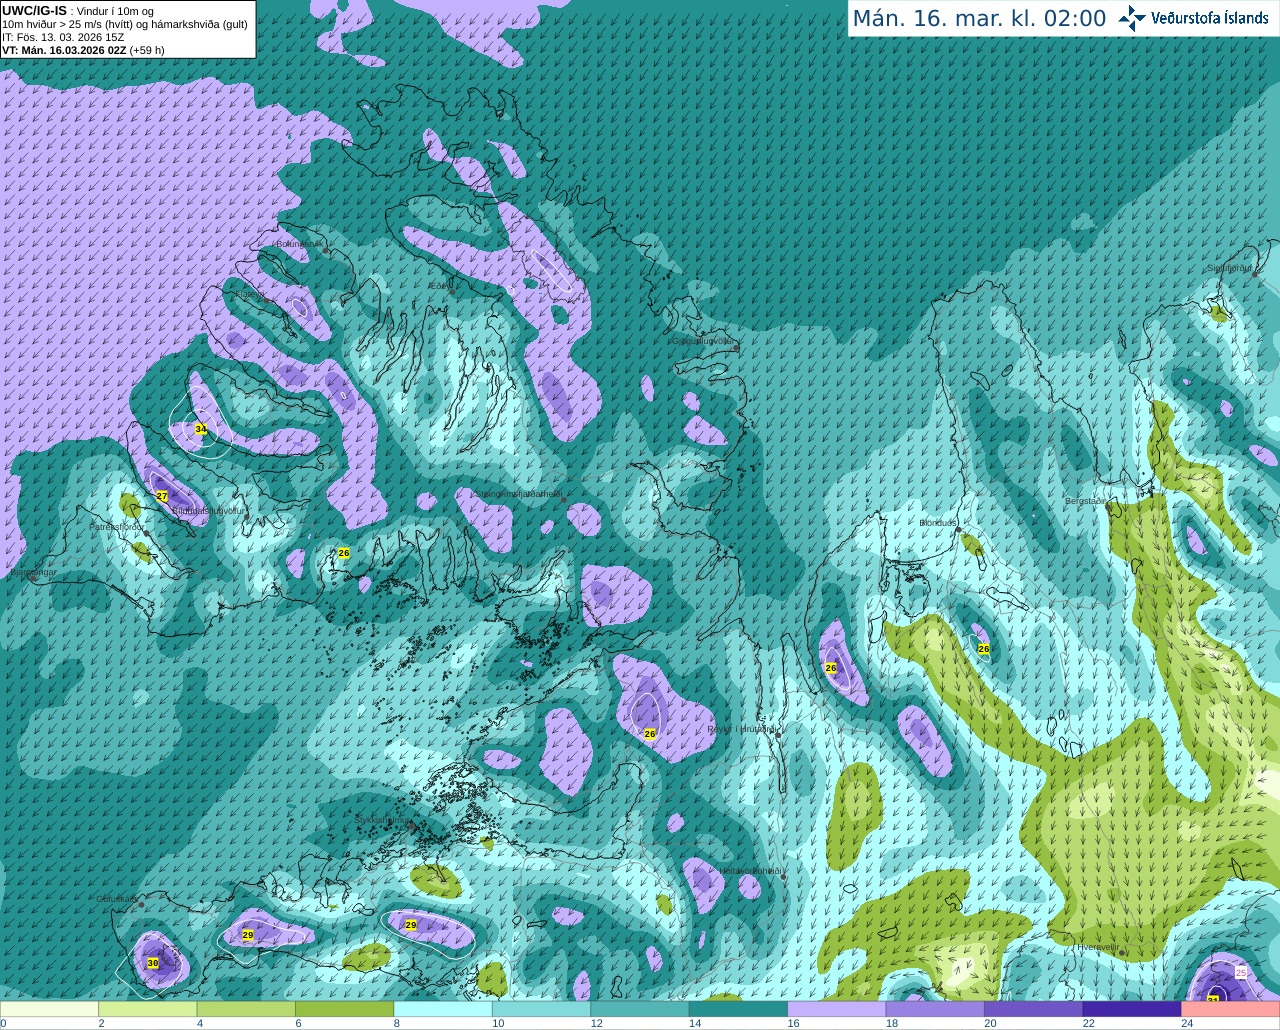Click the 29 gust marker south of Stykkishólmur
1280x1030 pixels.
(x=411, y=925)
